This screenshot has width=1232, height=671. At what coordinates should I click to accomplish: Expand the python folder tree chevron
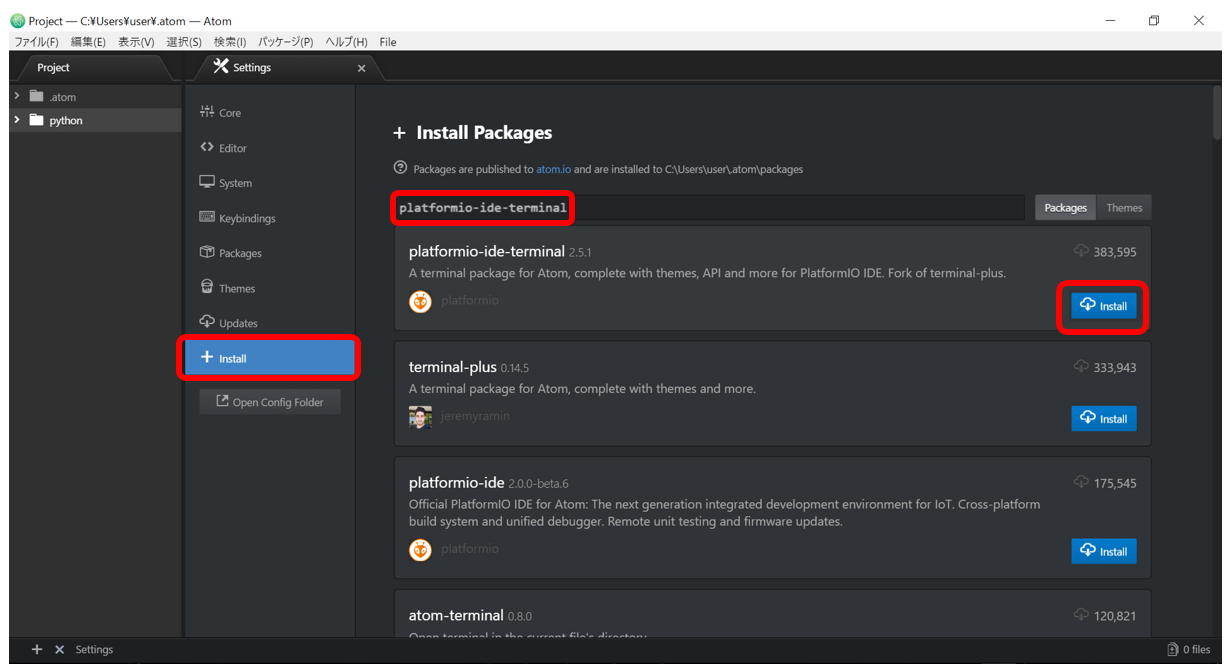(17, 120)
